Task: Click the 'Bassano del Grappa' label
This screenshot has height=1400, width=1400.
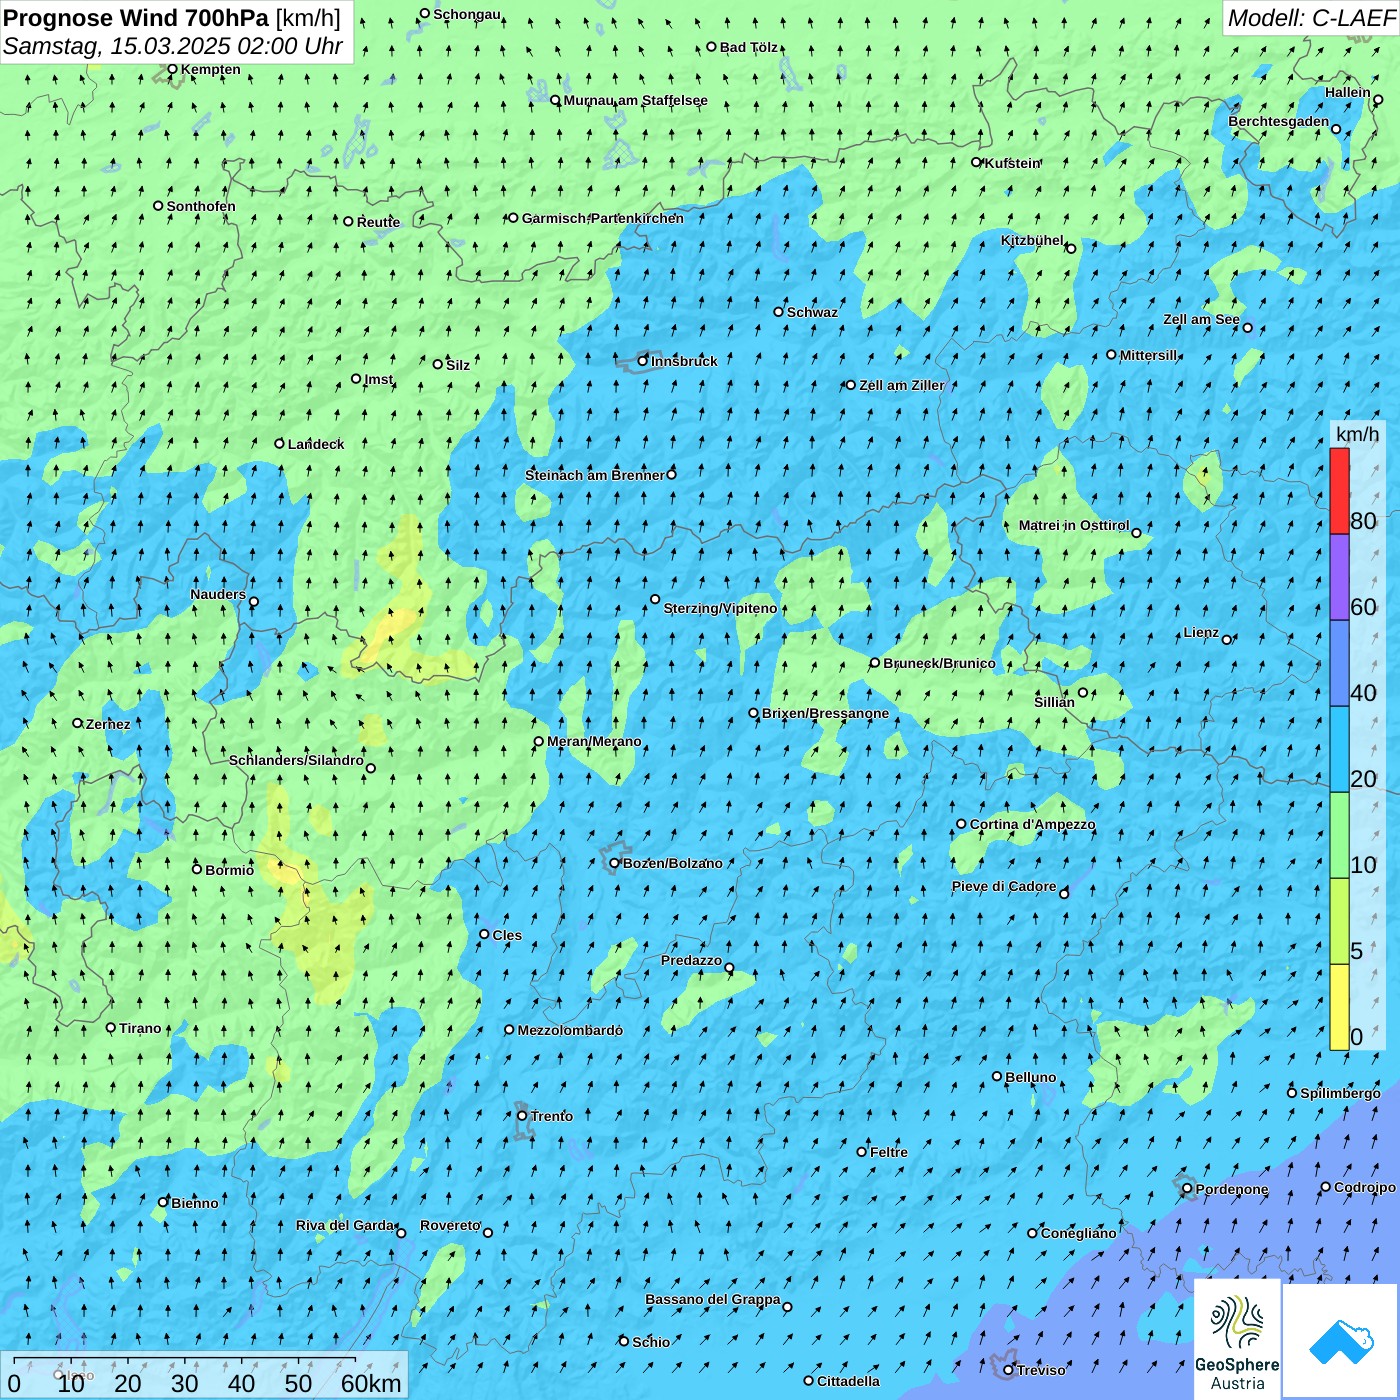Action: [713, 1299]
